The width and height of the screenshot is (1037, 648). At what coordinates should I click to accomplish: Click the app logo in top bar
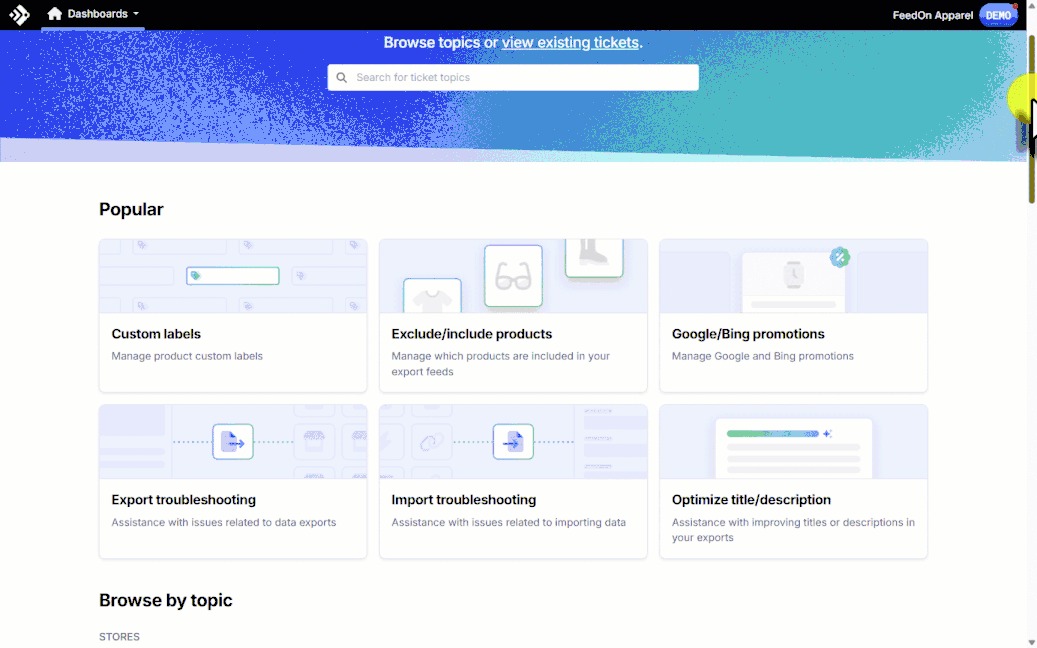pos(19,14)
